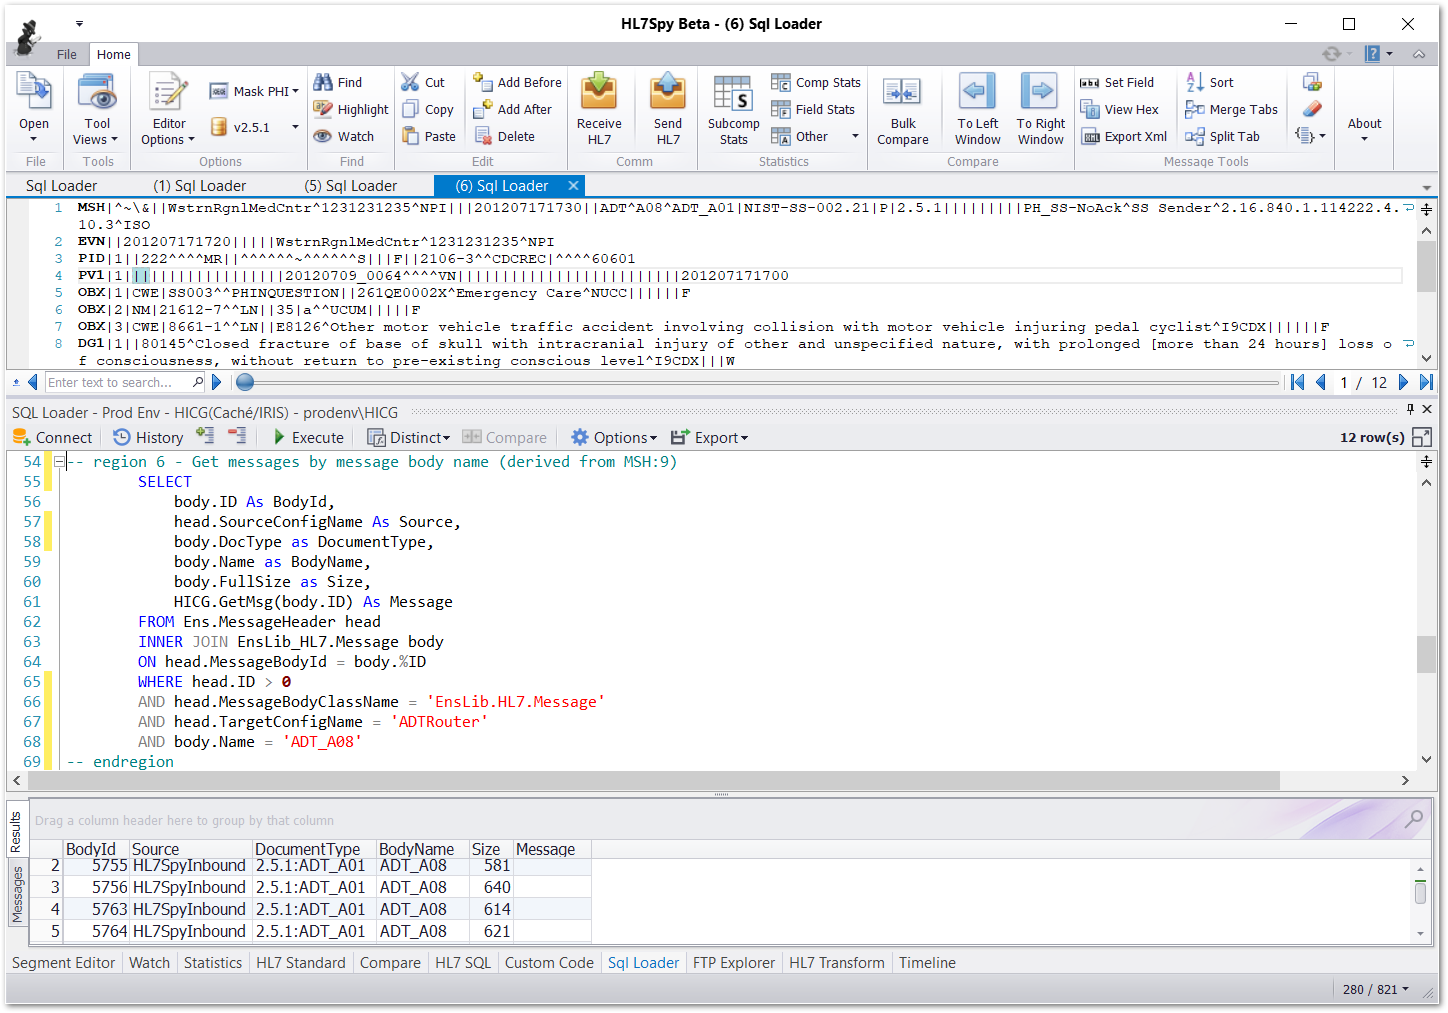This screenshot has height=1013, width=1448.
Task: Run Subcomp Stats
Action: click(x=733, y=109)
